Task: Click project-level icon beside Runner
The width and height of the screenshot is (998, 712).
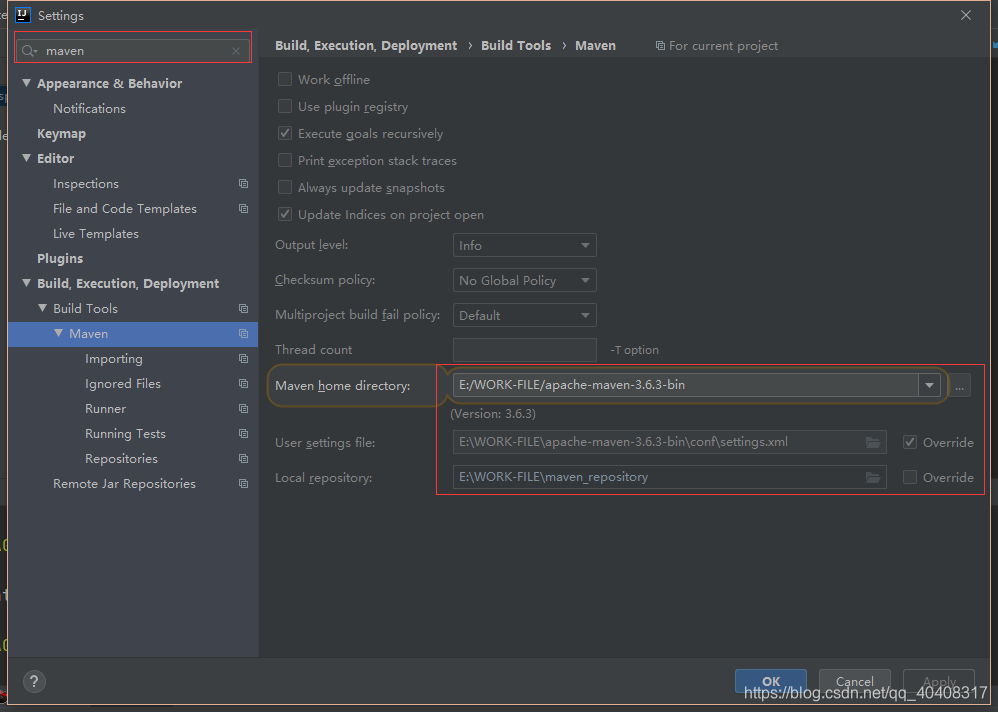Action: pos(243,408)
